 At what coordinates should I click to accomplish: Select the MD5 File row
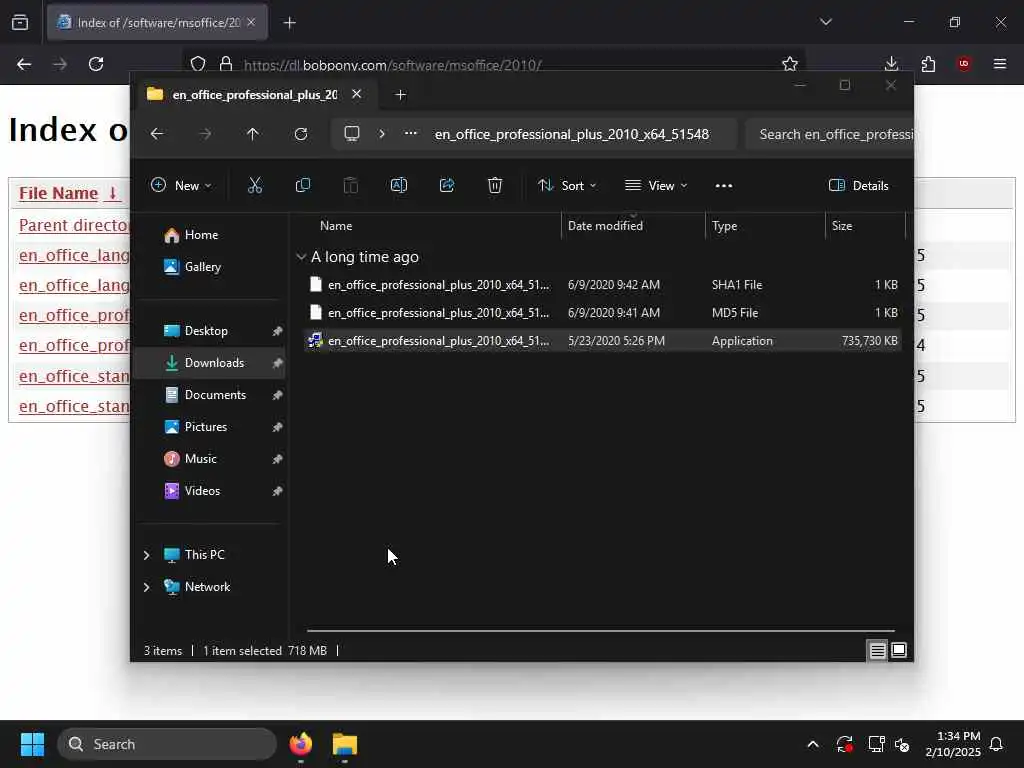[602, 313]
